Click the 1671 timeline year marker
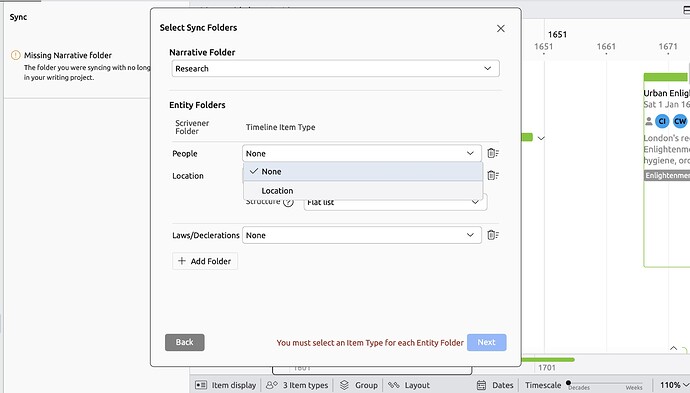Image resolution: width=690 pixels, height=393 pixels. click(x=668, y=46)
